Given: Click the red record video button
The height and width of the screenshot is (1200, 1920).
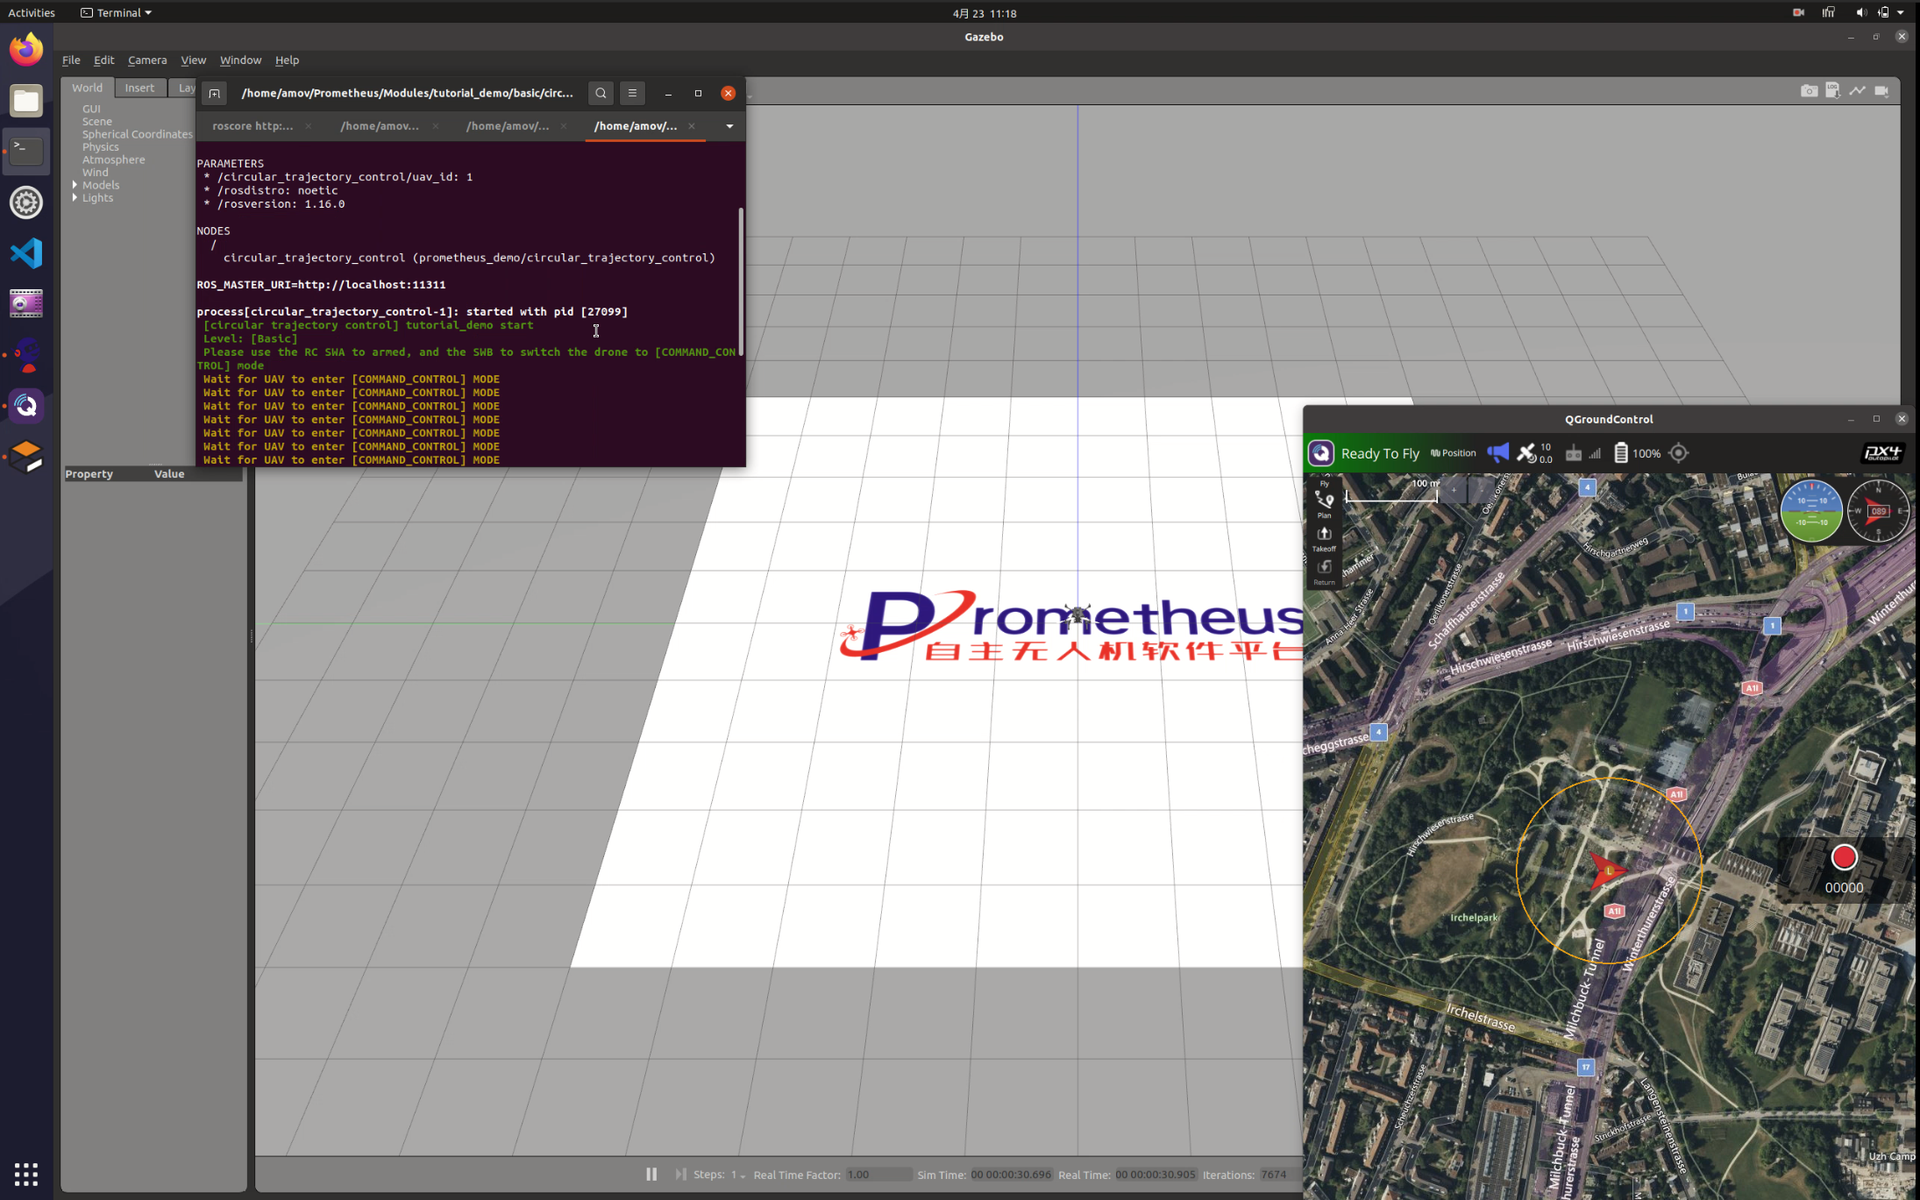Looking at the screenshot, I should [1844, 857].
